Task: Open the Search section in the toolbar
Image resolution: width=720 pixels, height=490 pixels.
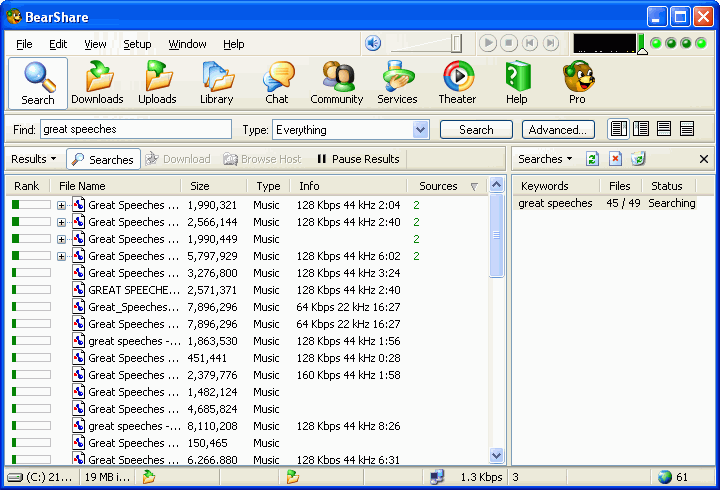Action: click(38, 84)
